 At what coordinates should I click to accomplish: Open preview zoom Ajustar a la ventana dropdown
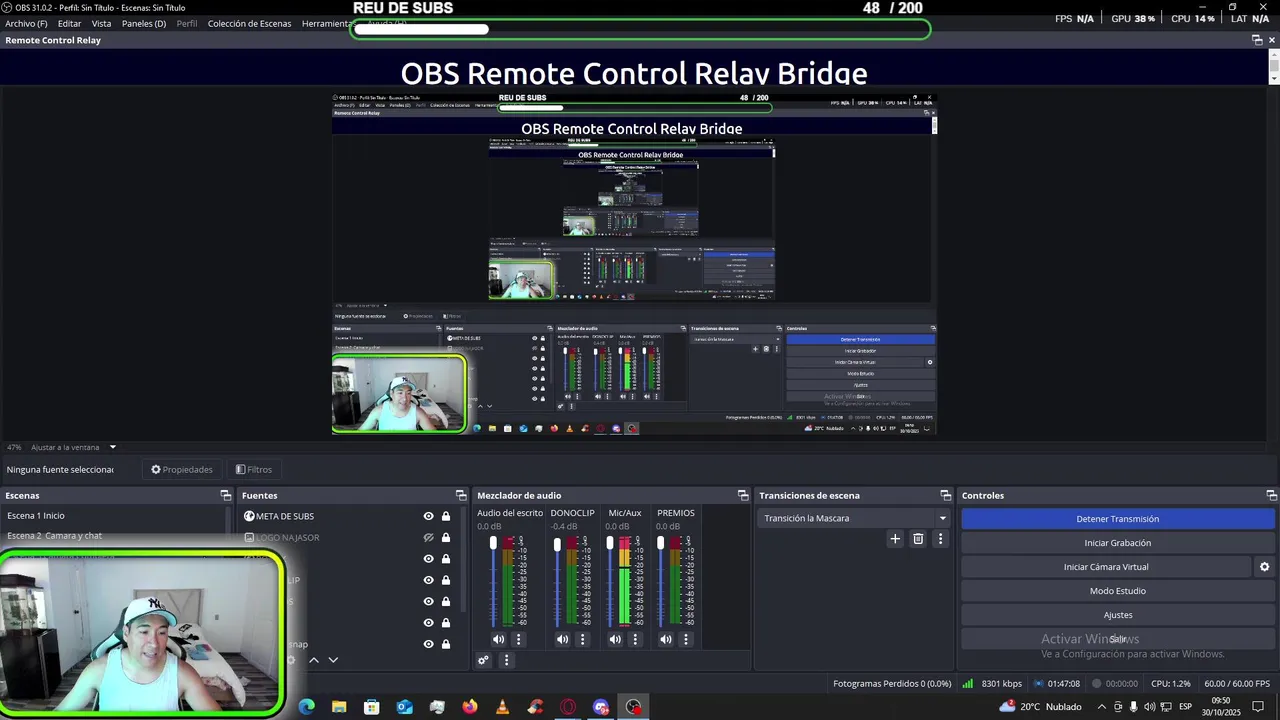tap(73, 447)
